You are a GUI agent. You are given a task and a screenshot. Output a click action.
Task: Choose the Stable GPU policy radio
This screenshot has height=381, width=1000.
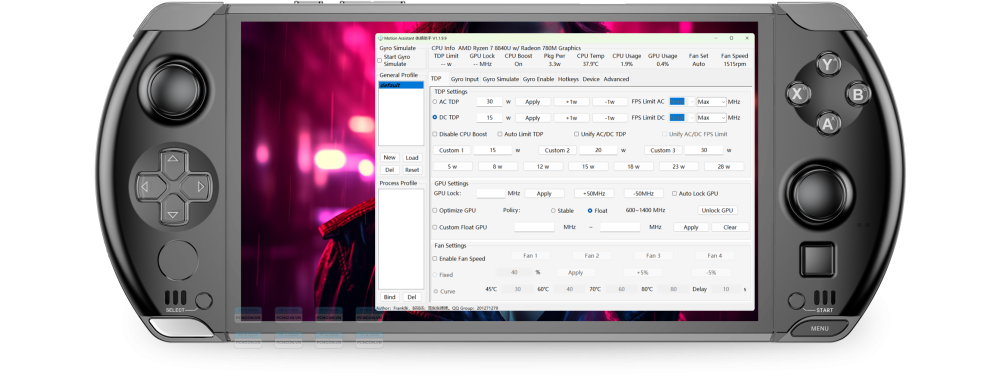click(x=553, y=210)
